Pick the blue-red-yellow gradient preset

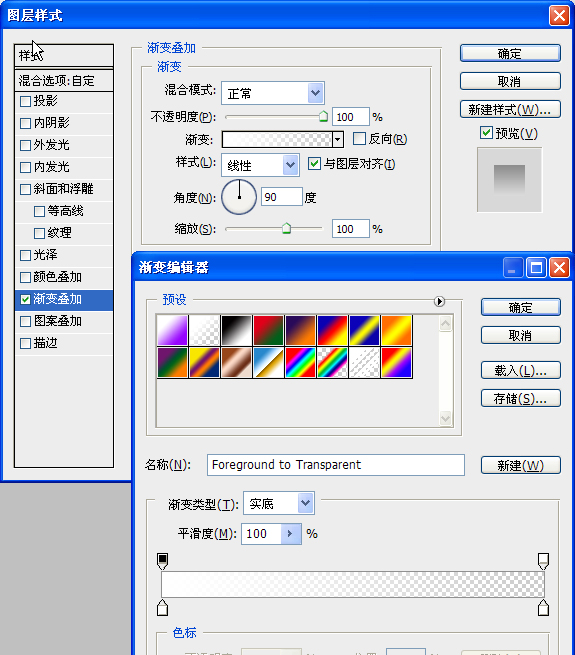(333, 330)
